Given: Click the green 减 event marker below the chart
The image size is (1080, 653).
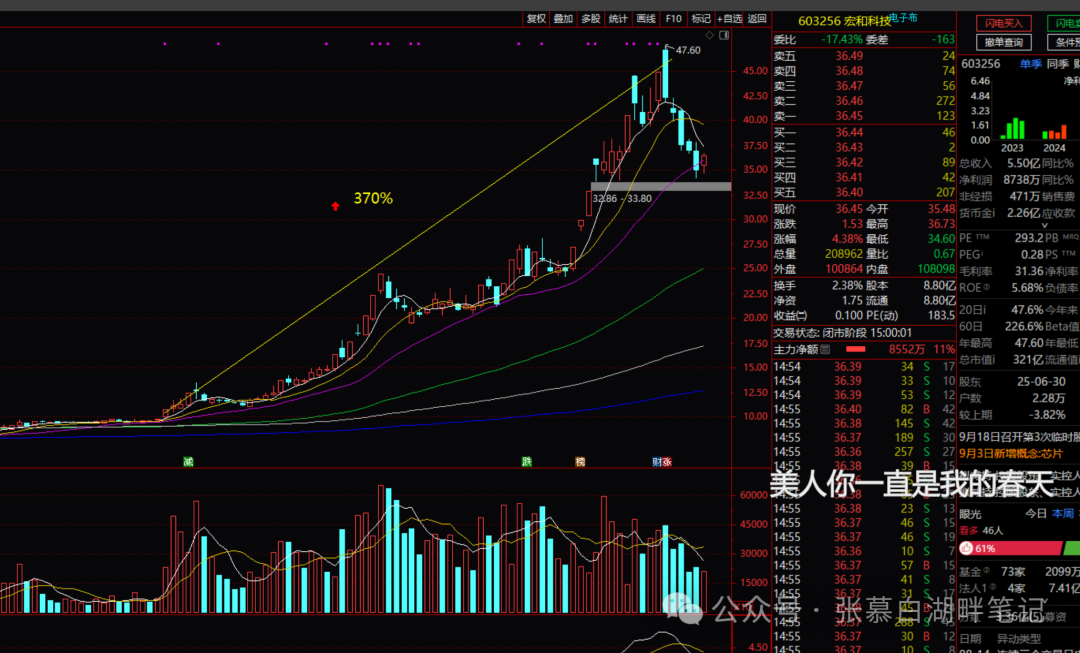Looking at the screenshot, I should (188, 462).
